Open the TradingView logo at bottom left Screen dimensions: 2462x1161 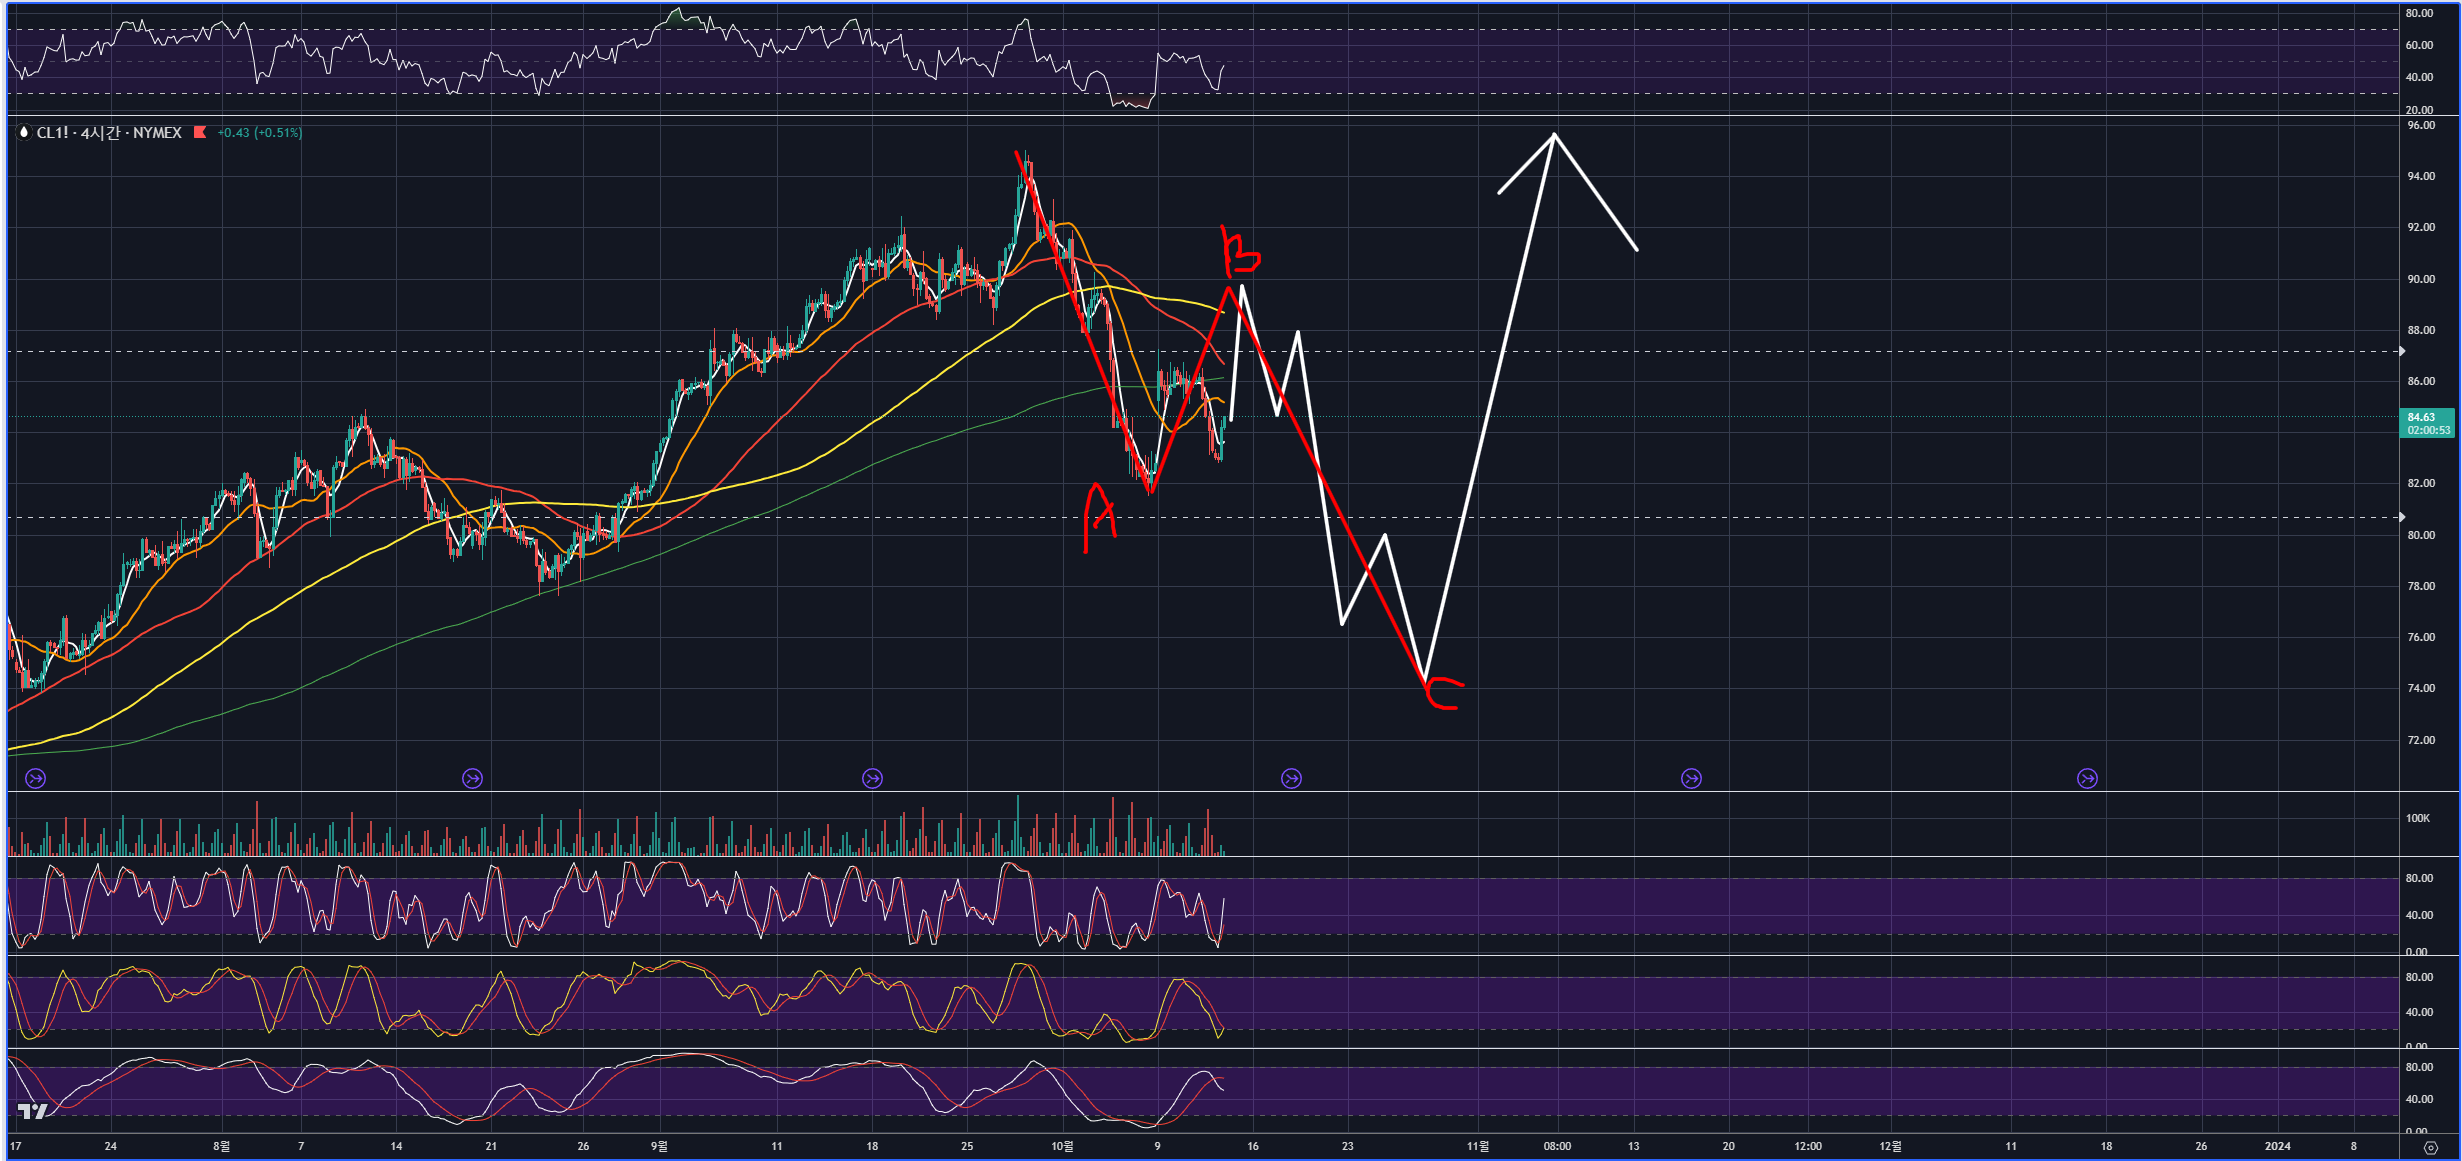[33, 1111]
